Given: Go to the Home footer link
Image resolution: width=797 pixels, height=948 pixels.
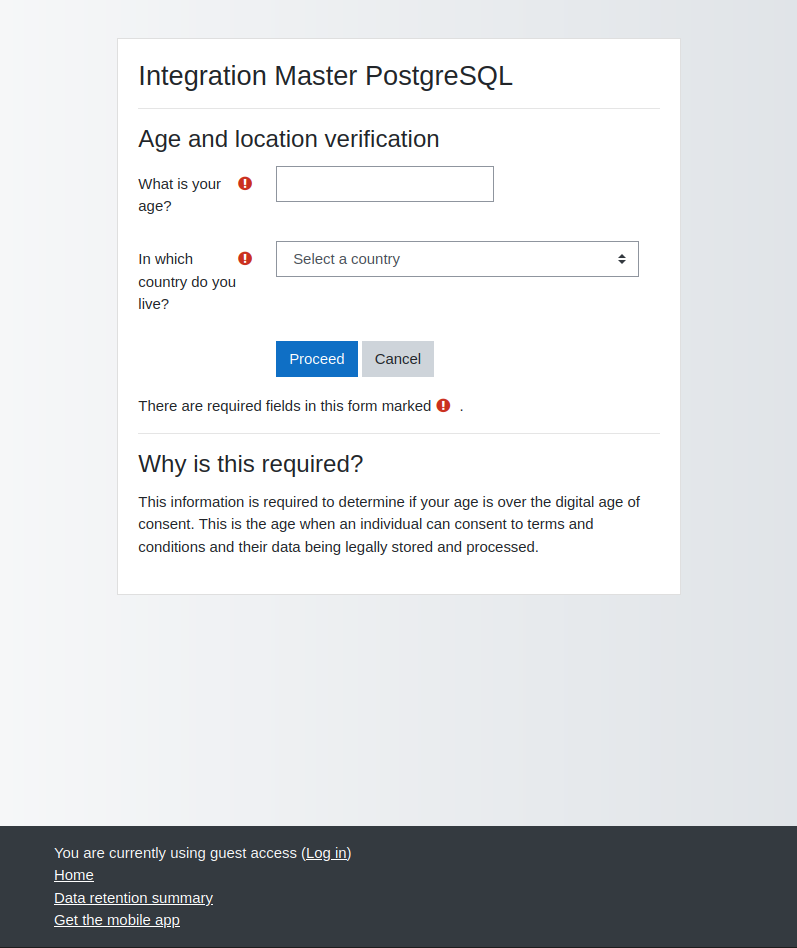Looking at the screenshot, I should (74, 875).
